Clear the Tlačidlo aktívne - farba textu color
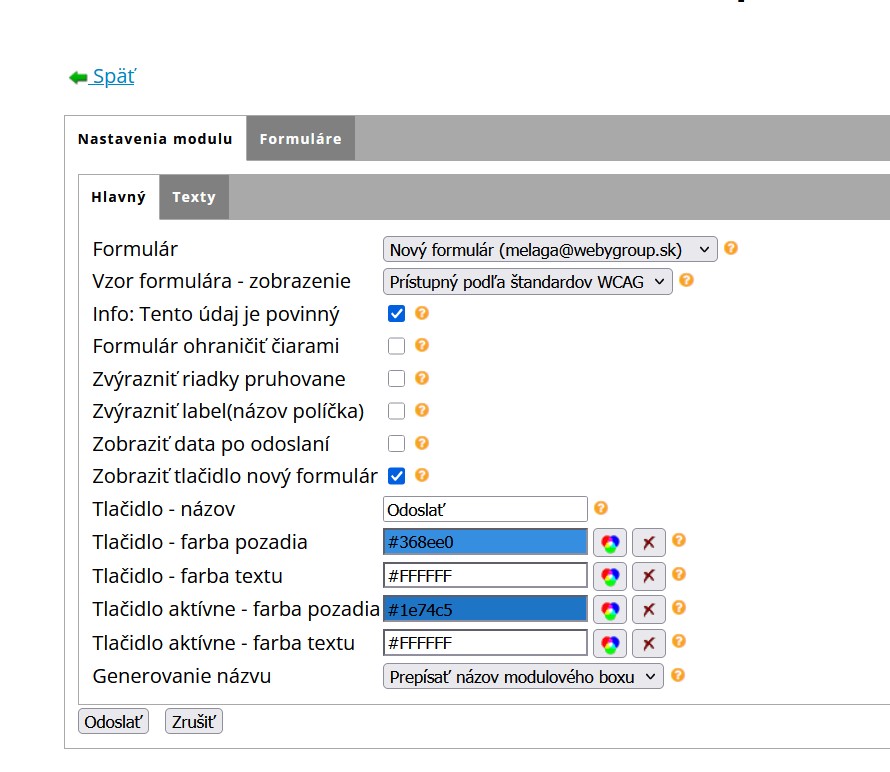 point(648,643)
